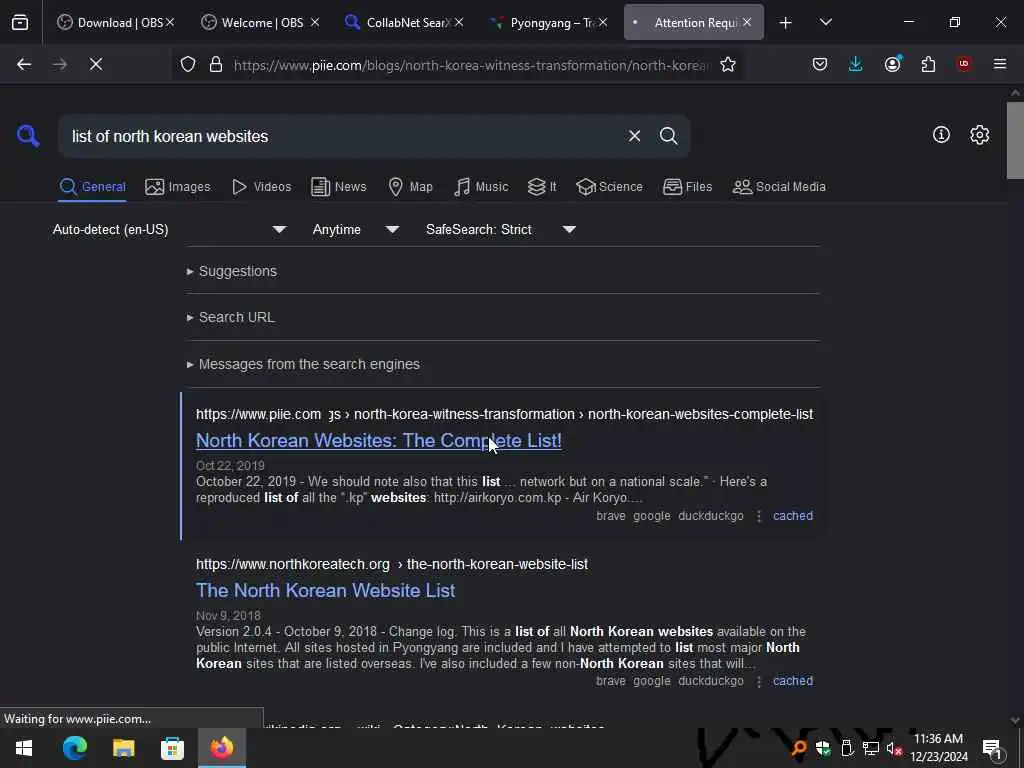The image size is (1024, 768).
Task: Open the SafeSearch Strict dropdown
Action: (x=500, y=229)
